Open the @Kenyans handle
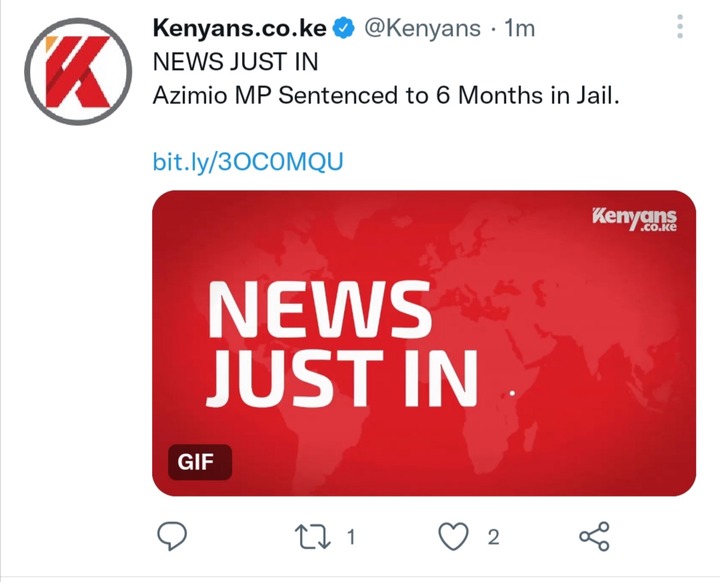This screenshot has width=720, height=582. click(422, 28)
